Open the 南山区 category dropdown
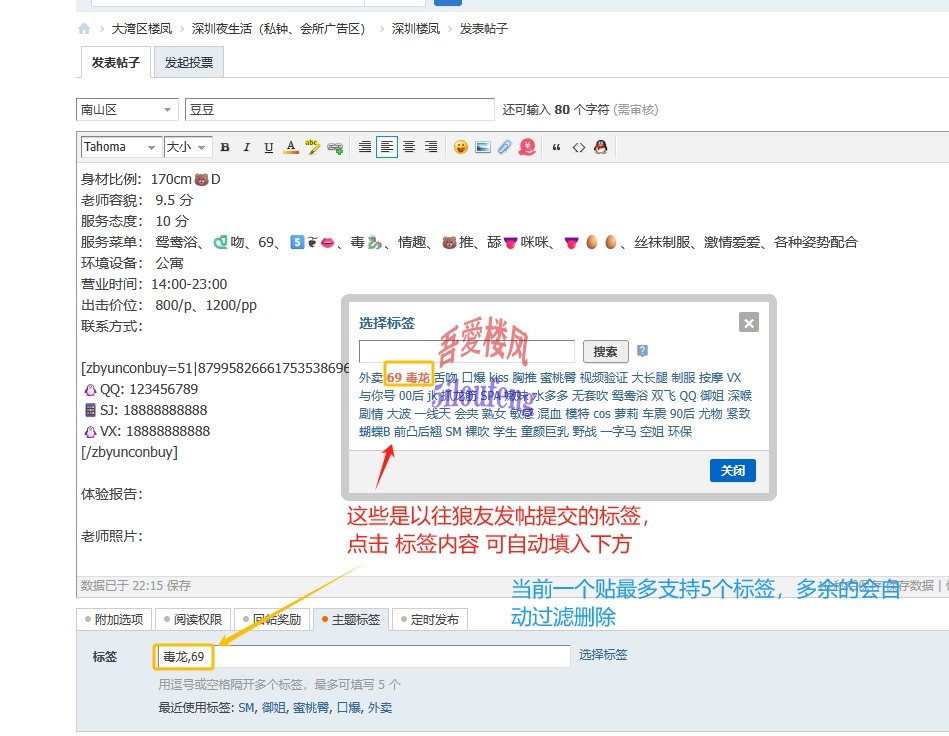The height and width of the screenshot is (736, 949). (127, 110)
